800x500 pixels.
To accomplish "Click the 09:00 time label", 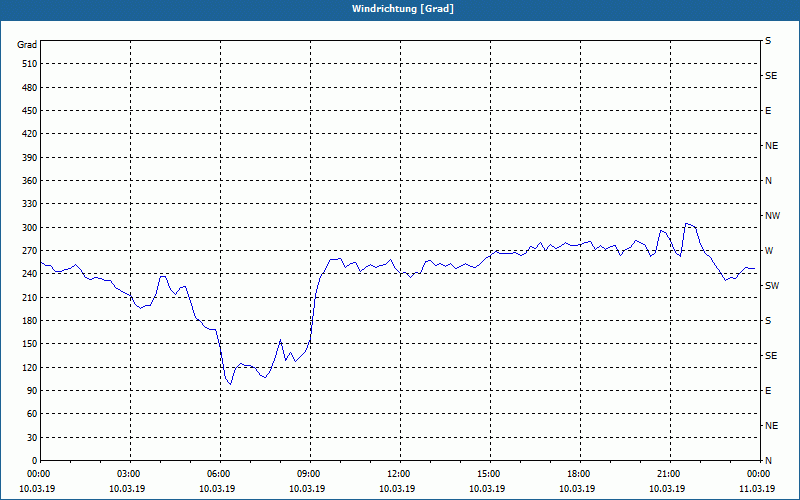I will tap(310, 473).
